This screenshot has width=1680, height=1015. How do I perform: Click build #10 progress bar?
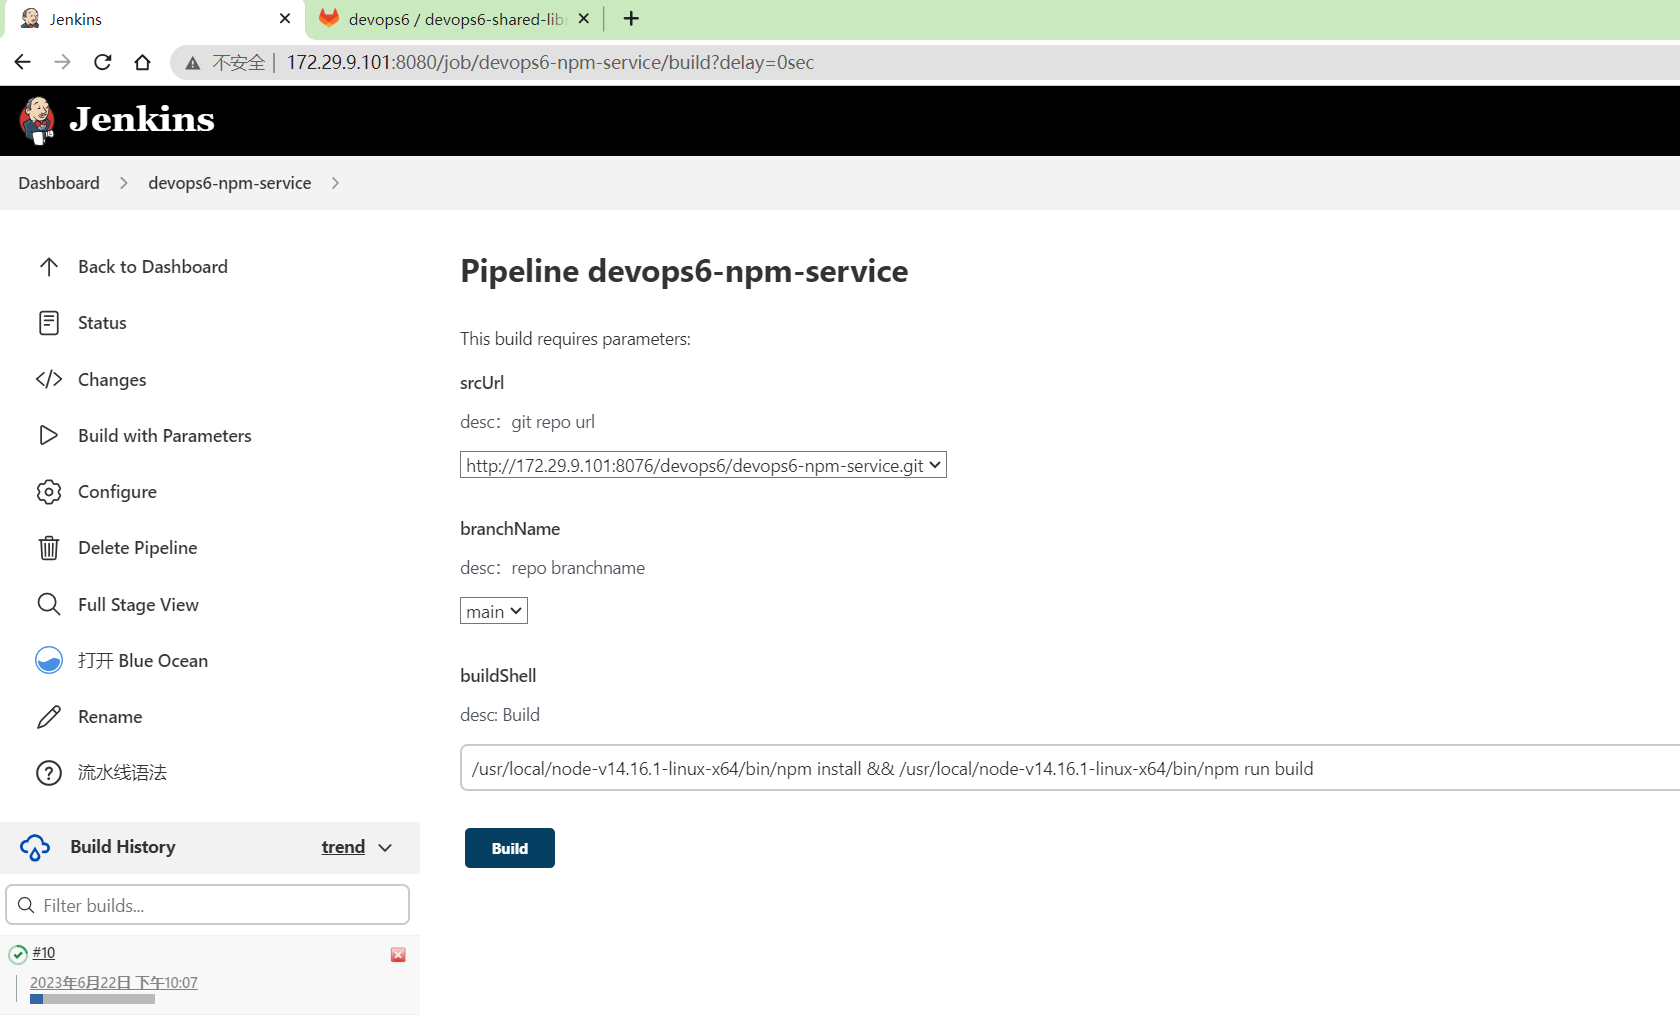(92, 999)
